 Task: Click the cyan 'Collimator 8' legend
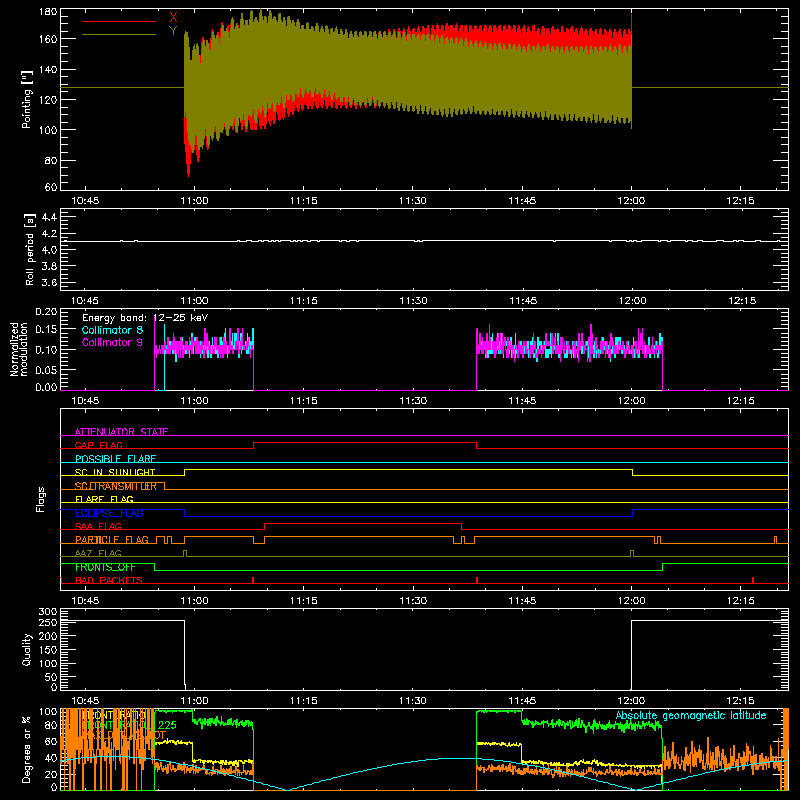click(112, 330)
